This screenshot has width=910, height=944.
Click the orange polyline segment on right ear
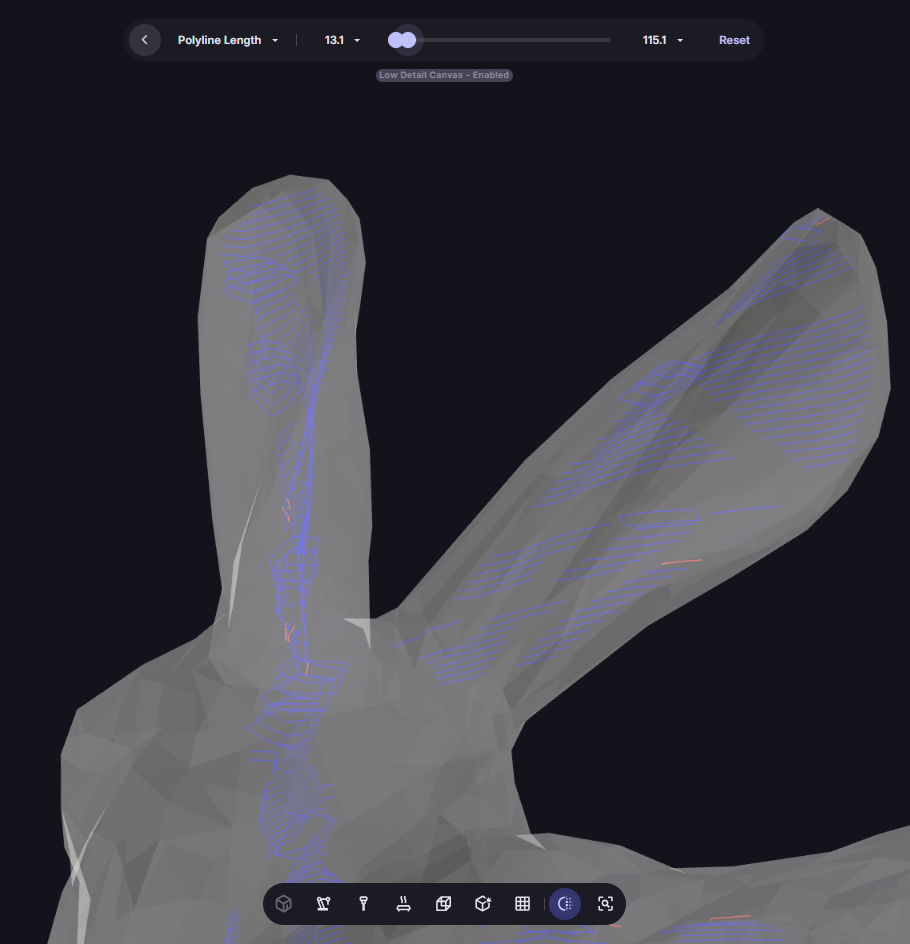pyautogui.click(x=681, y=562)
